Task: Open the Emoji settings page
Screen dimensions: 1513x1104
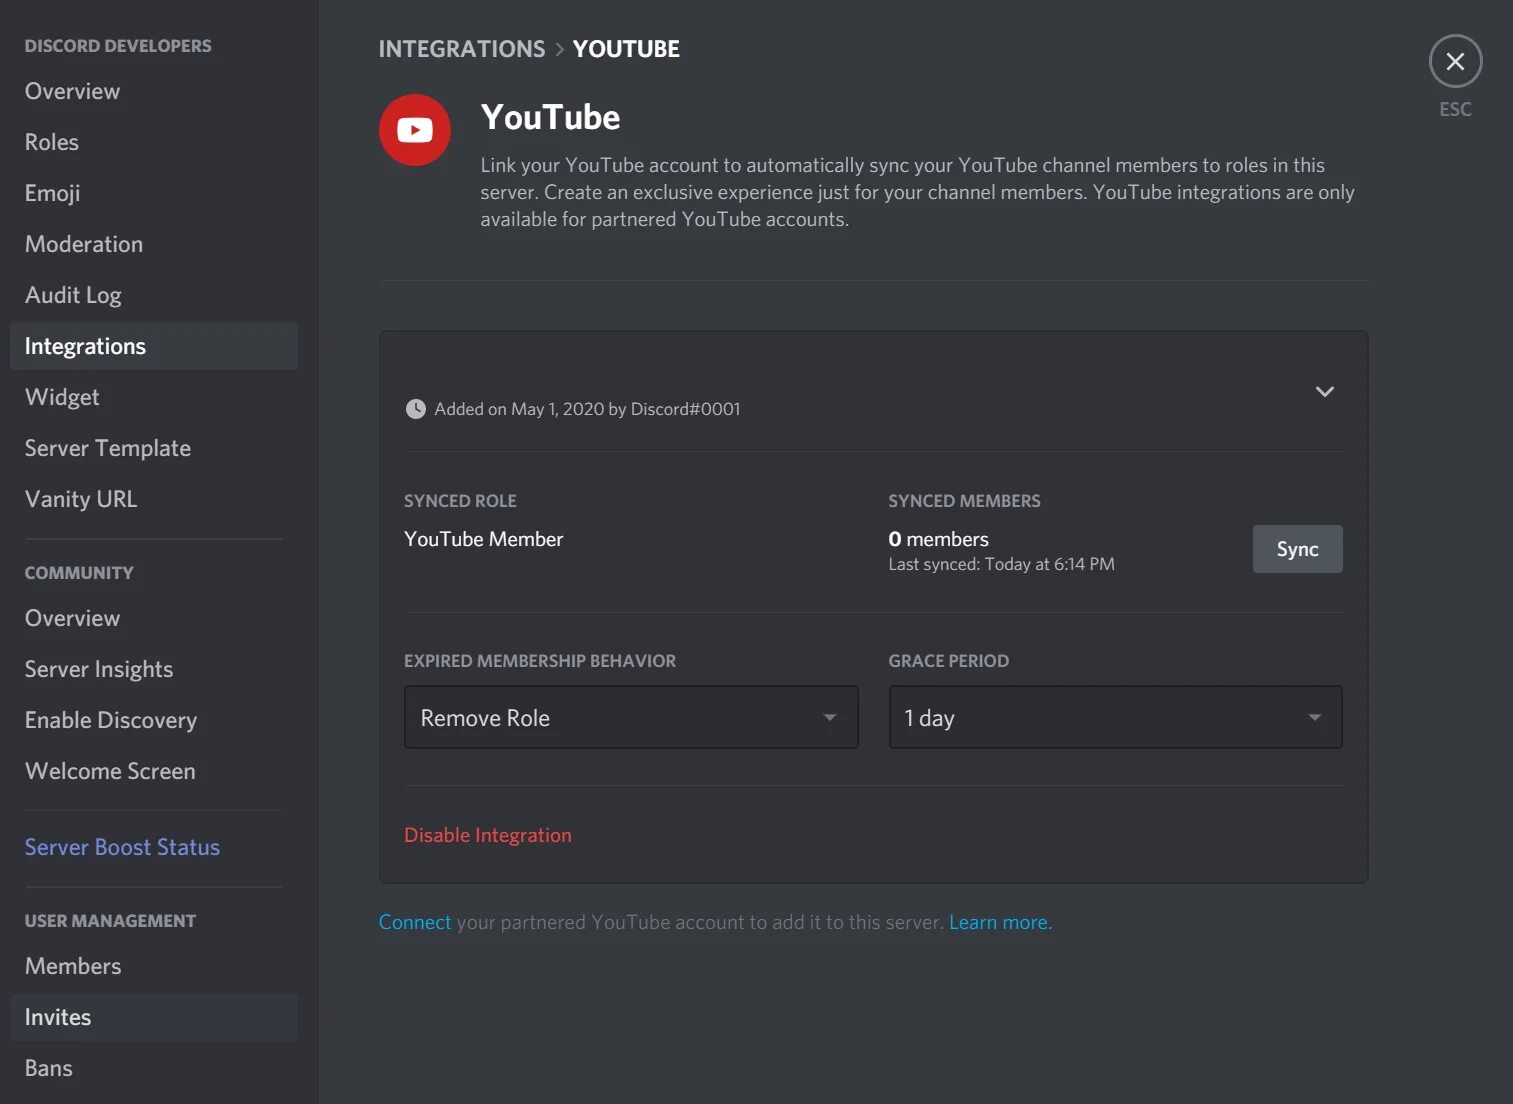Action: click(x=52, y=192)
